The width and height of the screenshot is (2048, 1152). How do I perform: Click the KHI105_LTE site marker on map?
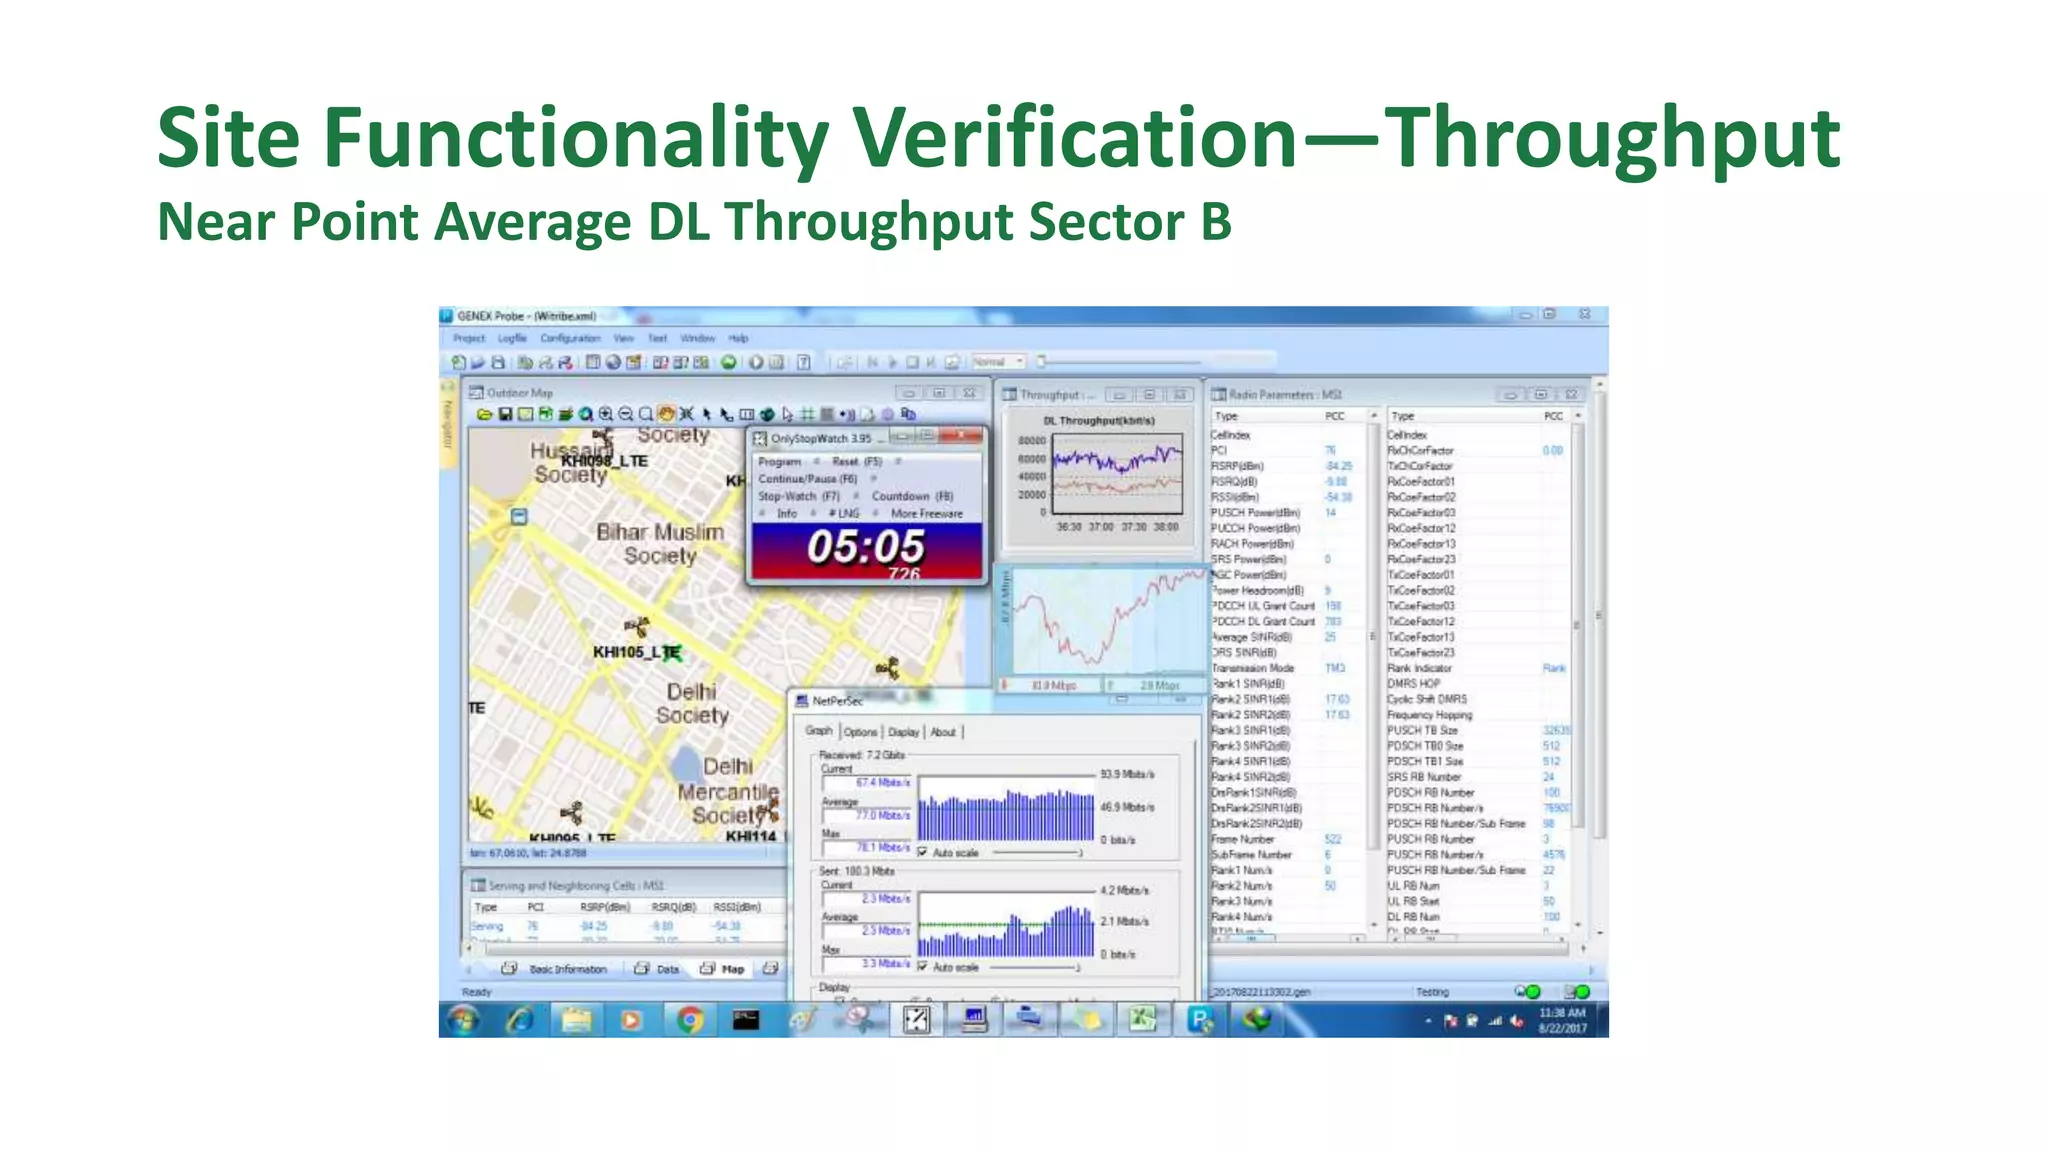click(638, 628)
